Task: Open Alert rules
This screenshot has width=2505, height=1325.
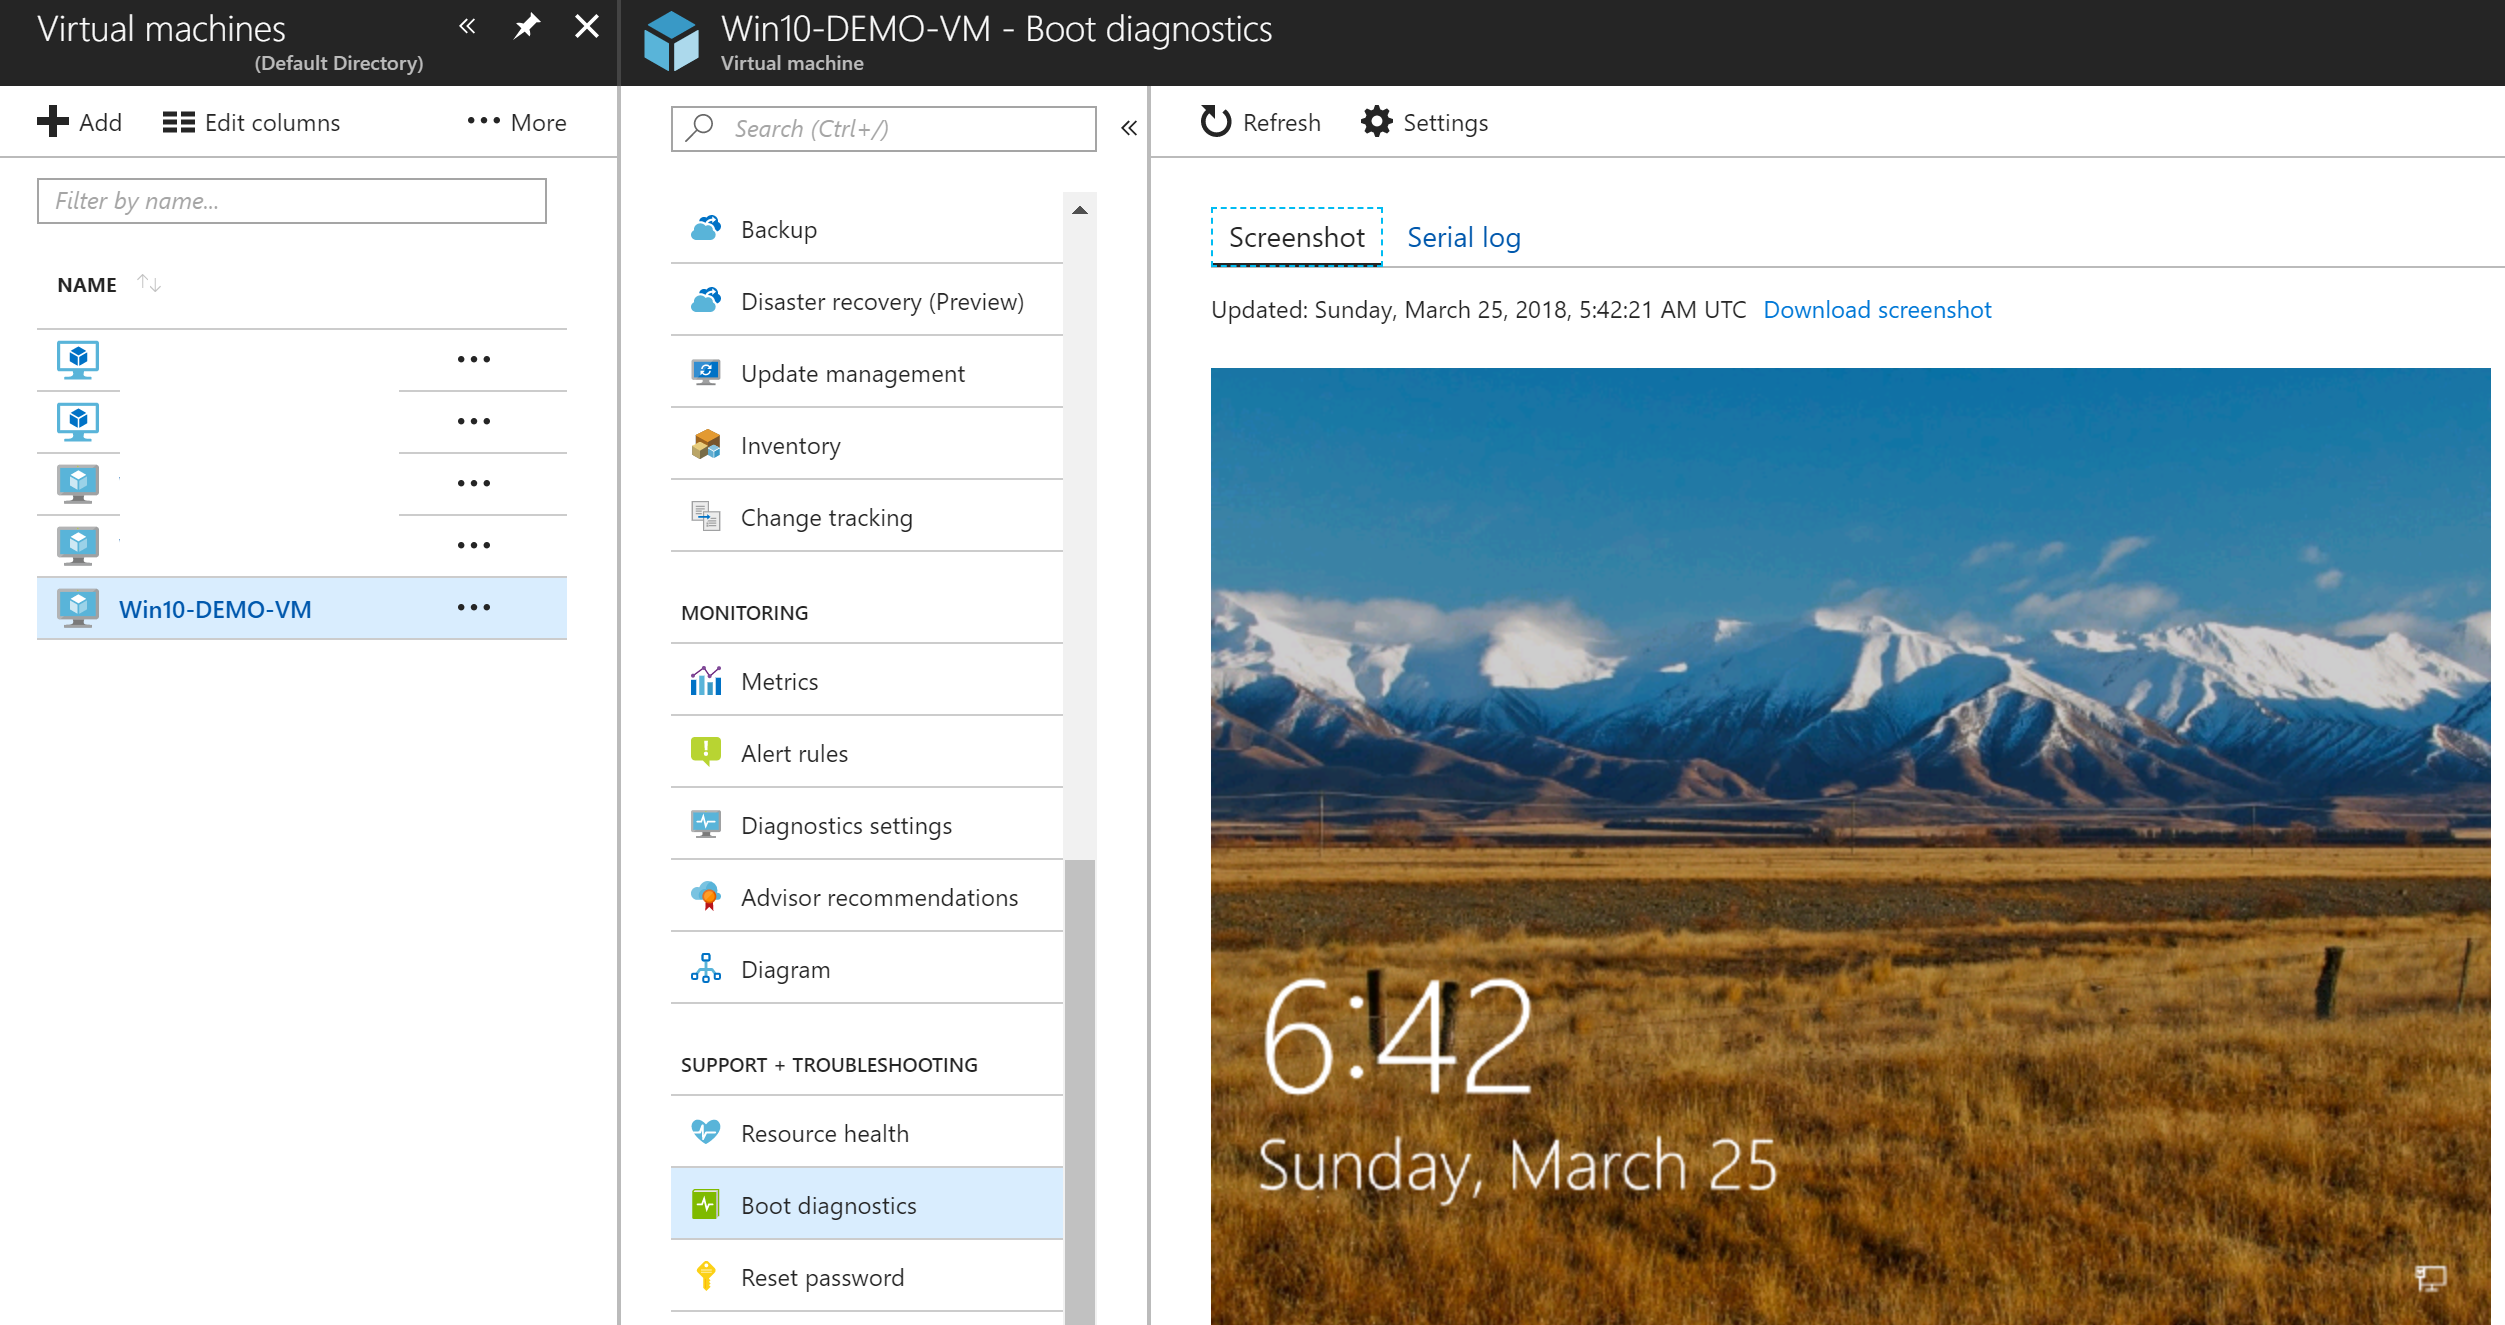Action: pos(793,753)
